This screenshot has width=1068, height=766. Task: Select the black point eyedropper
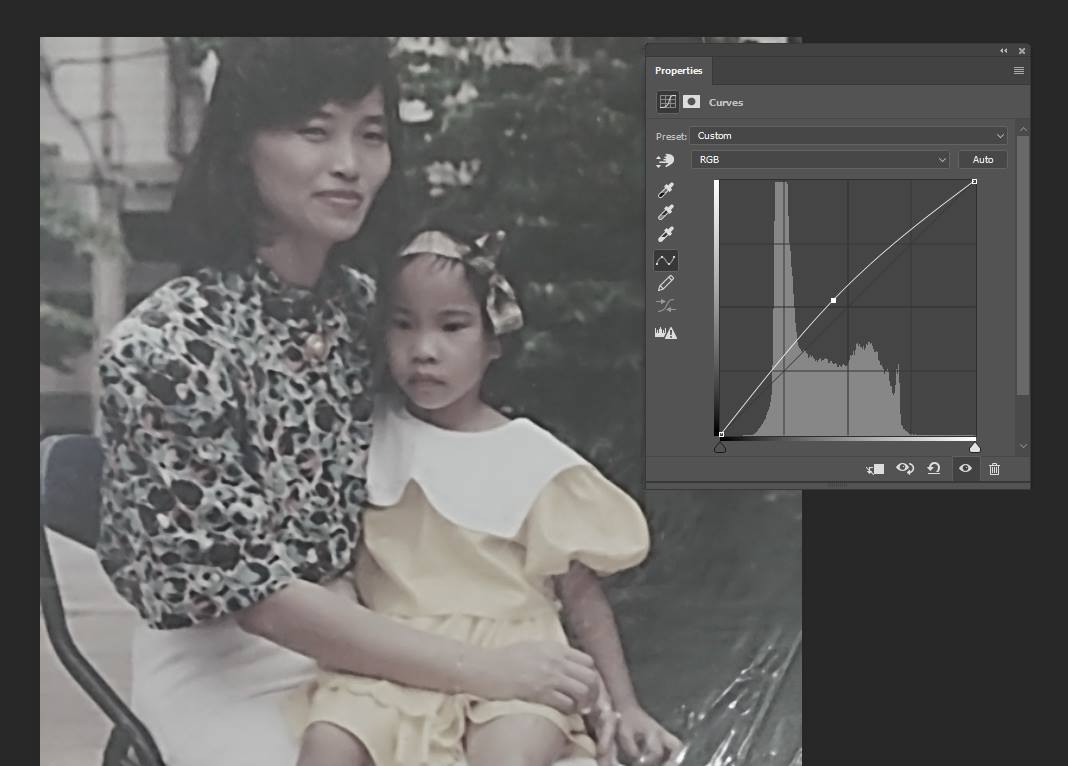point(665,190)
